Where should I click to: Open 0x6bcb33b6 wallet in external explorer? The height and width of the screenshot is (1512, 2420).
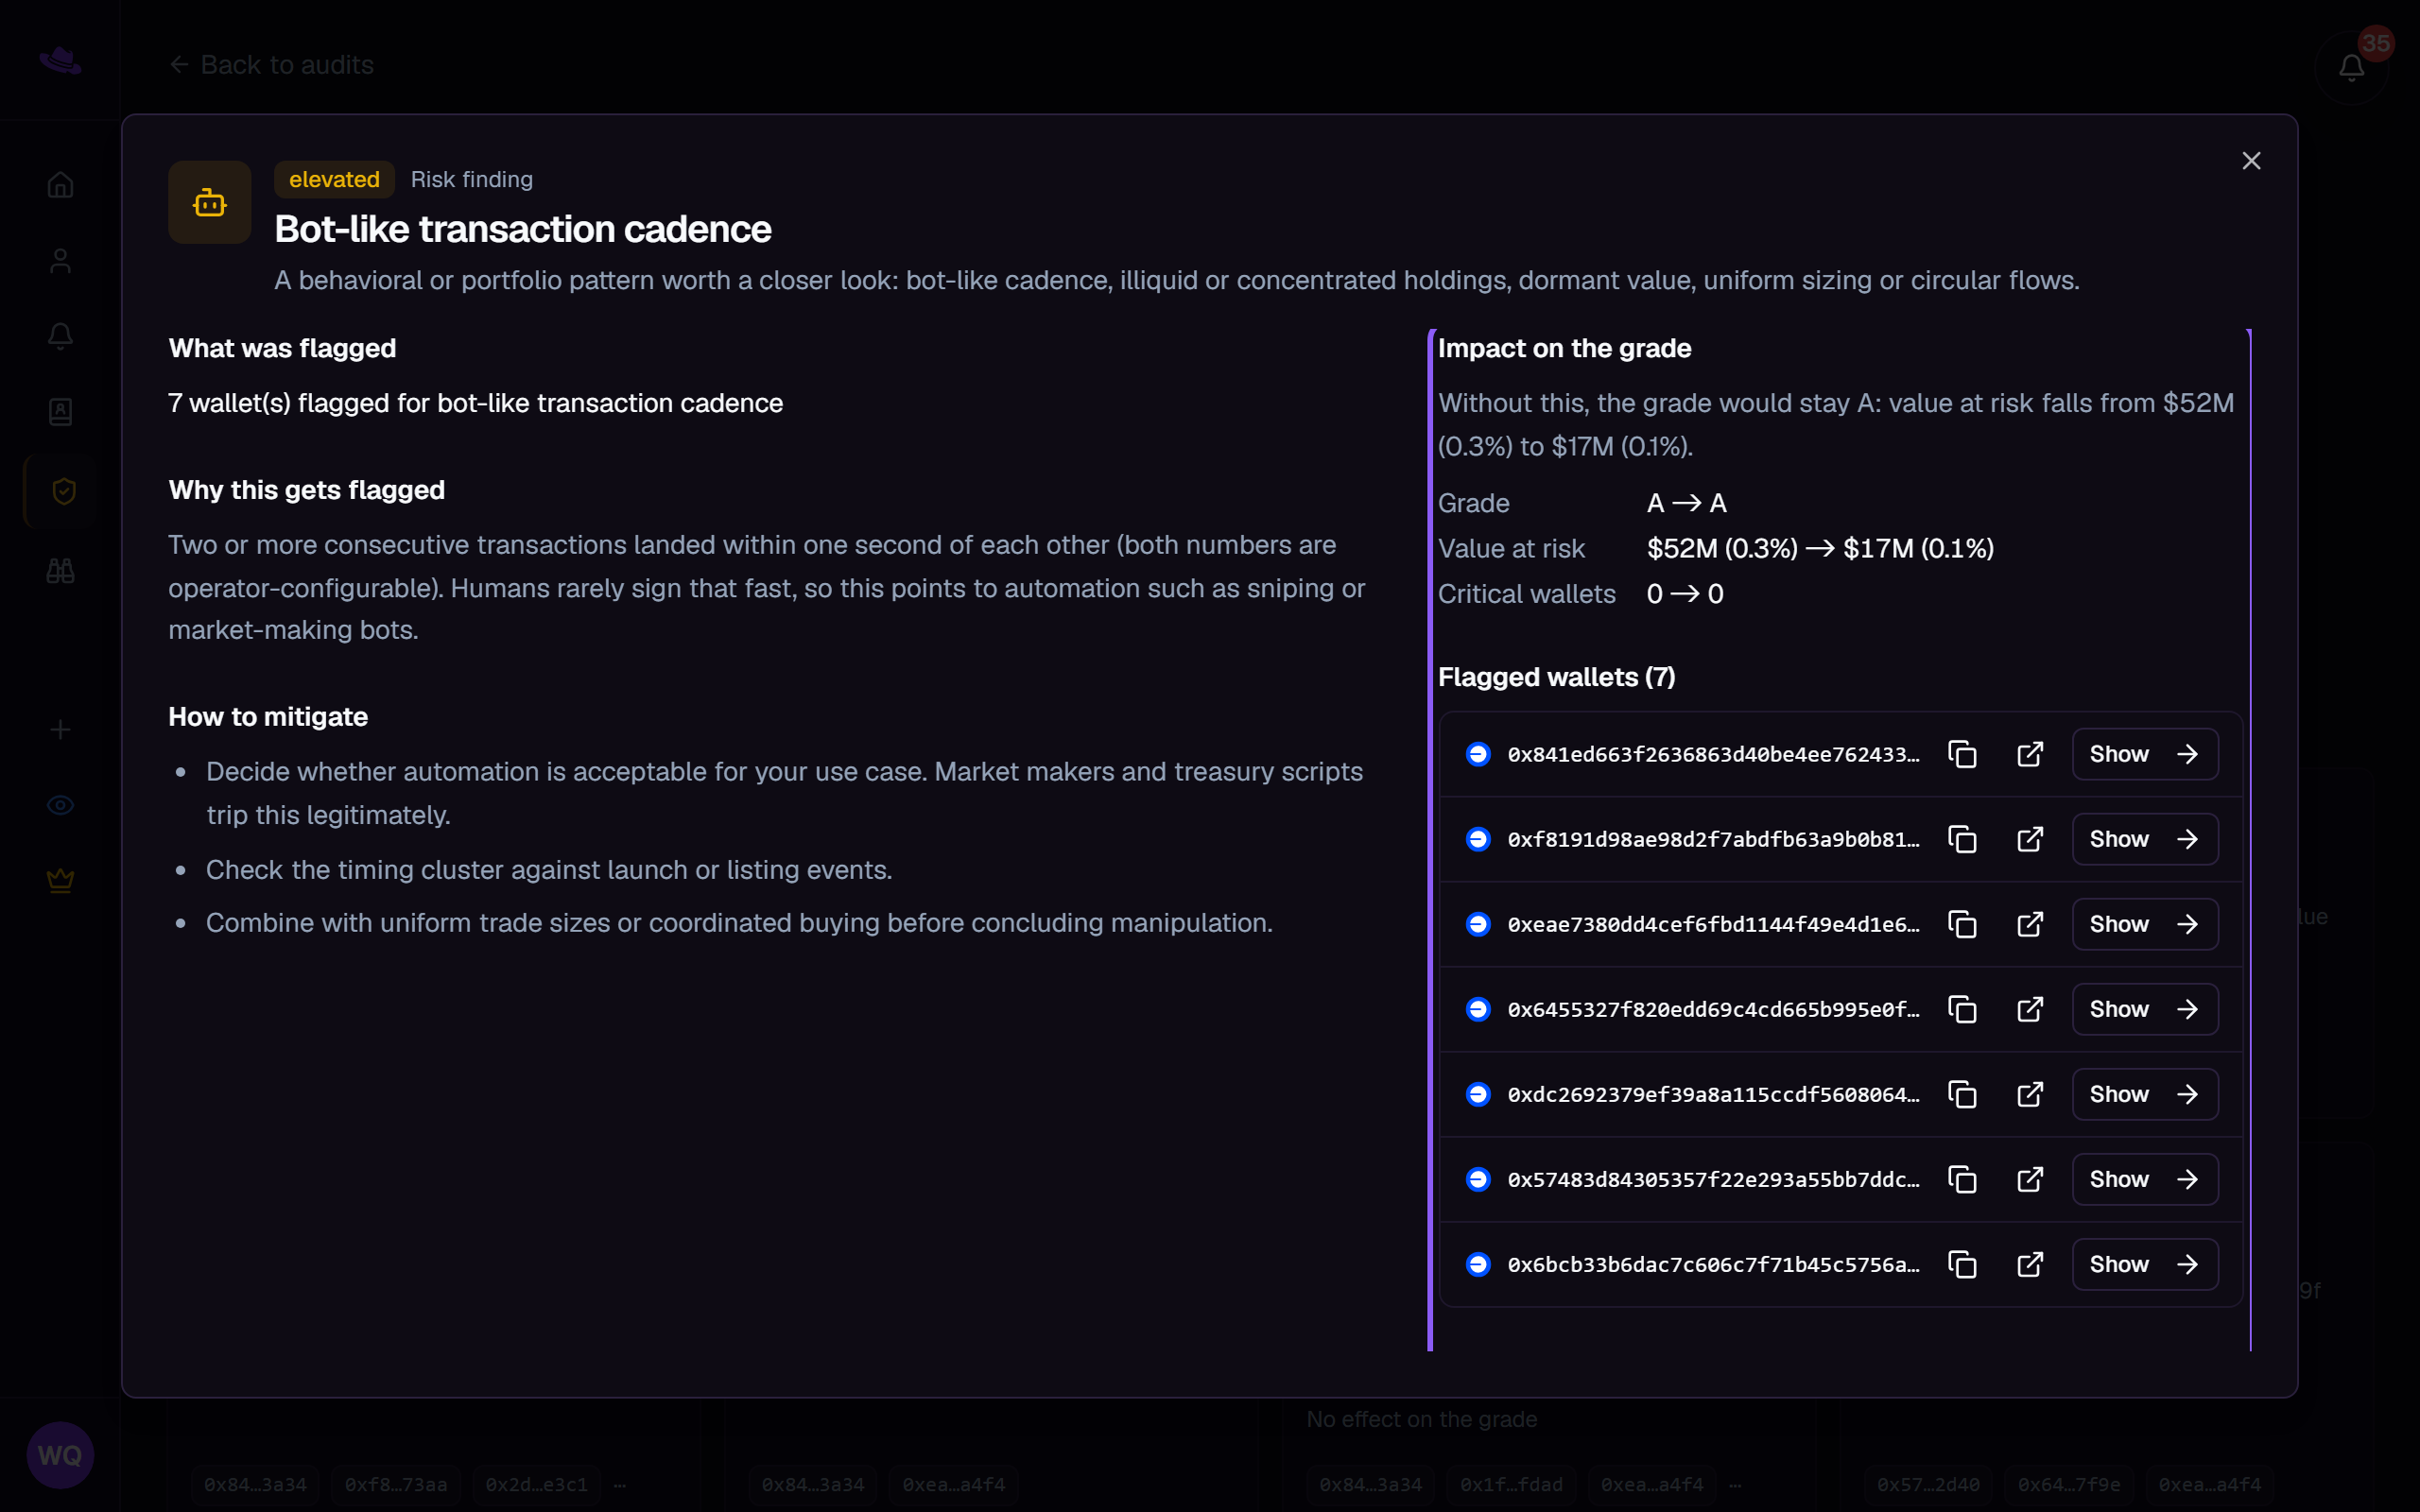pos(2030,1264)
